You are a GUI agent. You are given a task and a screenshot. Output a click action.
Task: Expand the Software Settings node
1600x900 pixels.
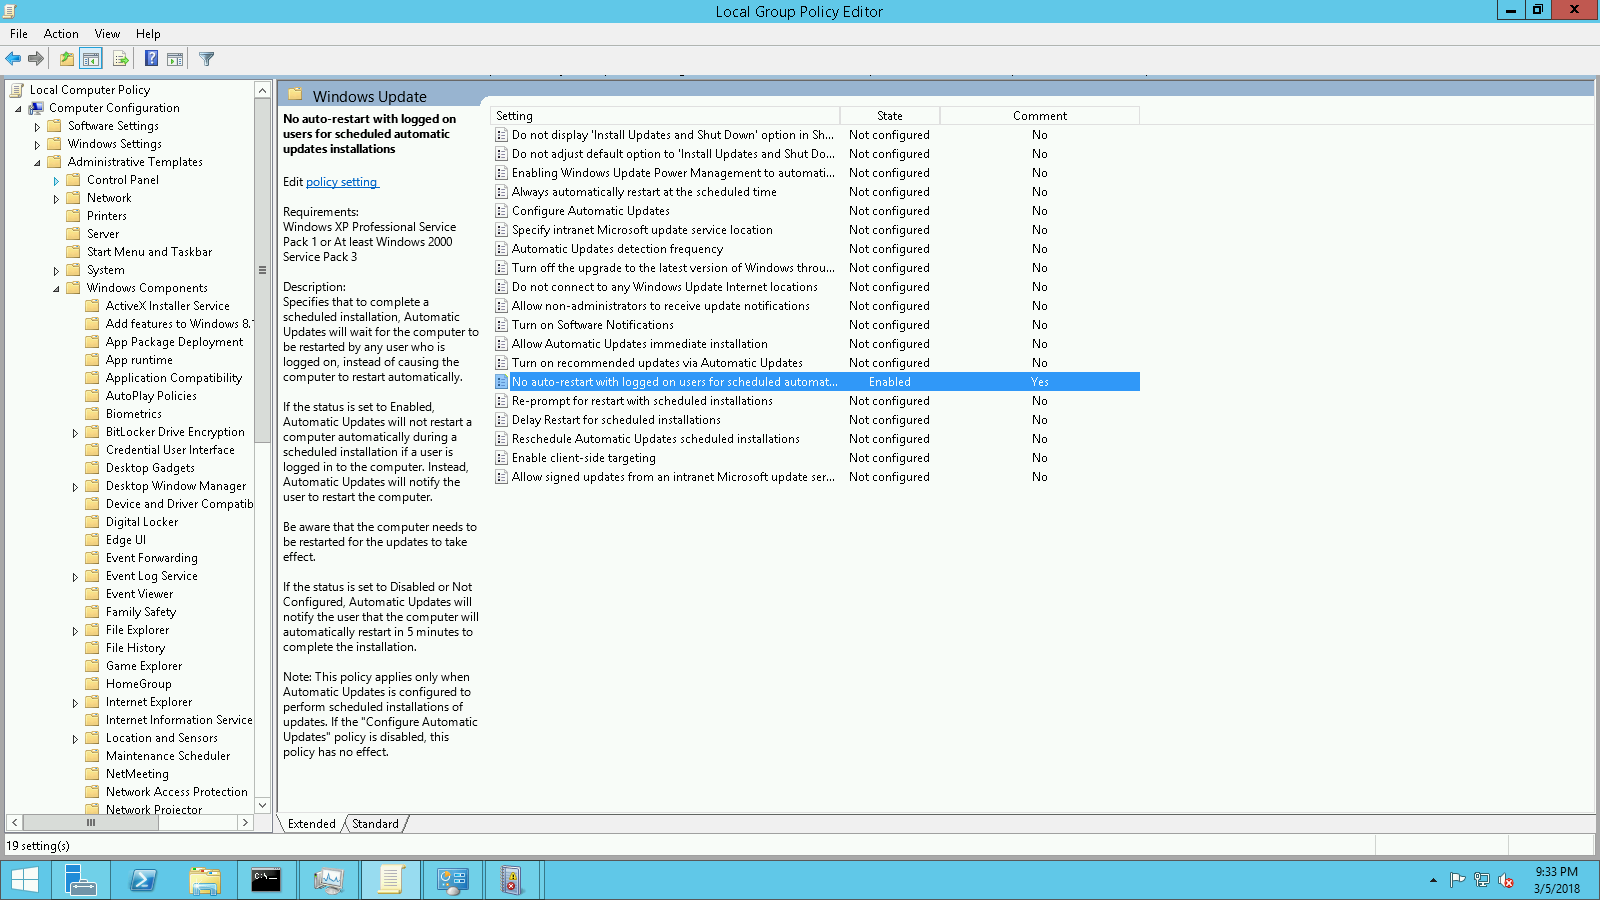(x=37, y=127)
